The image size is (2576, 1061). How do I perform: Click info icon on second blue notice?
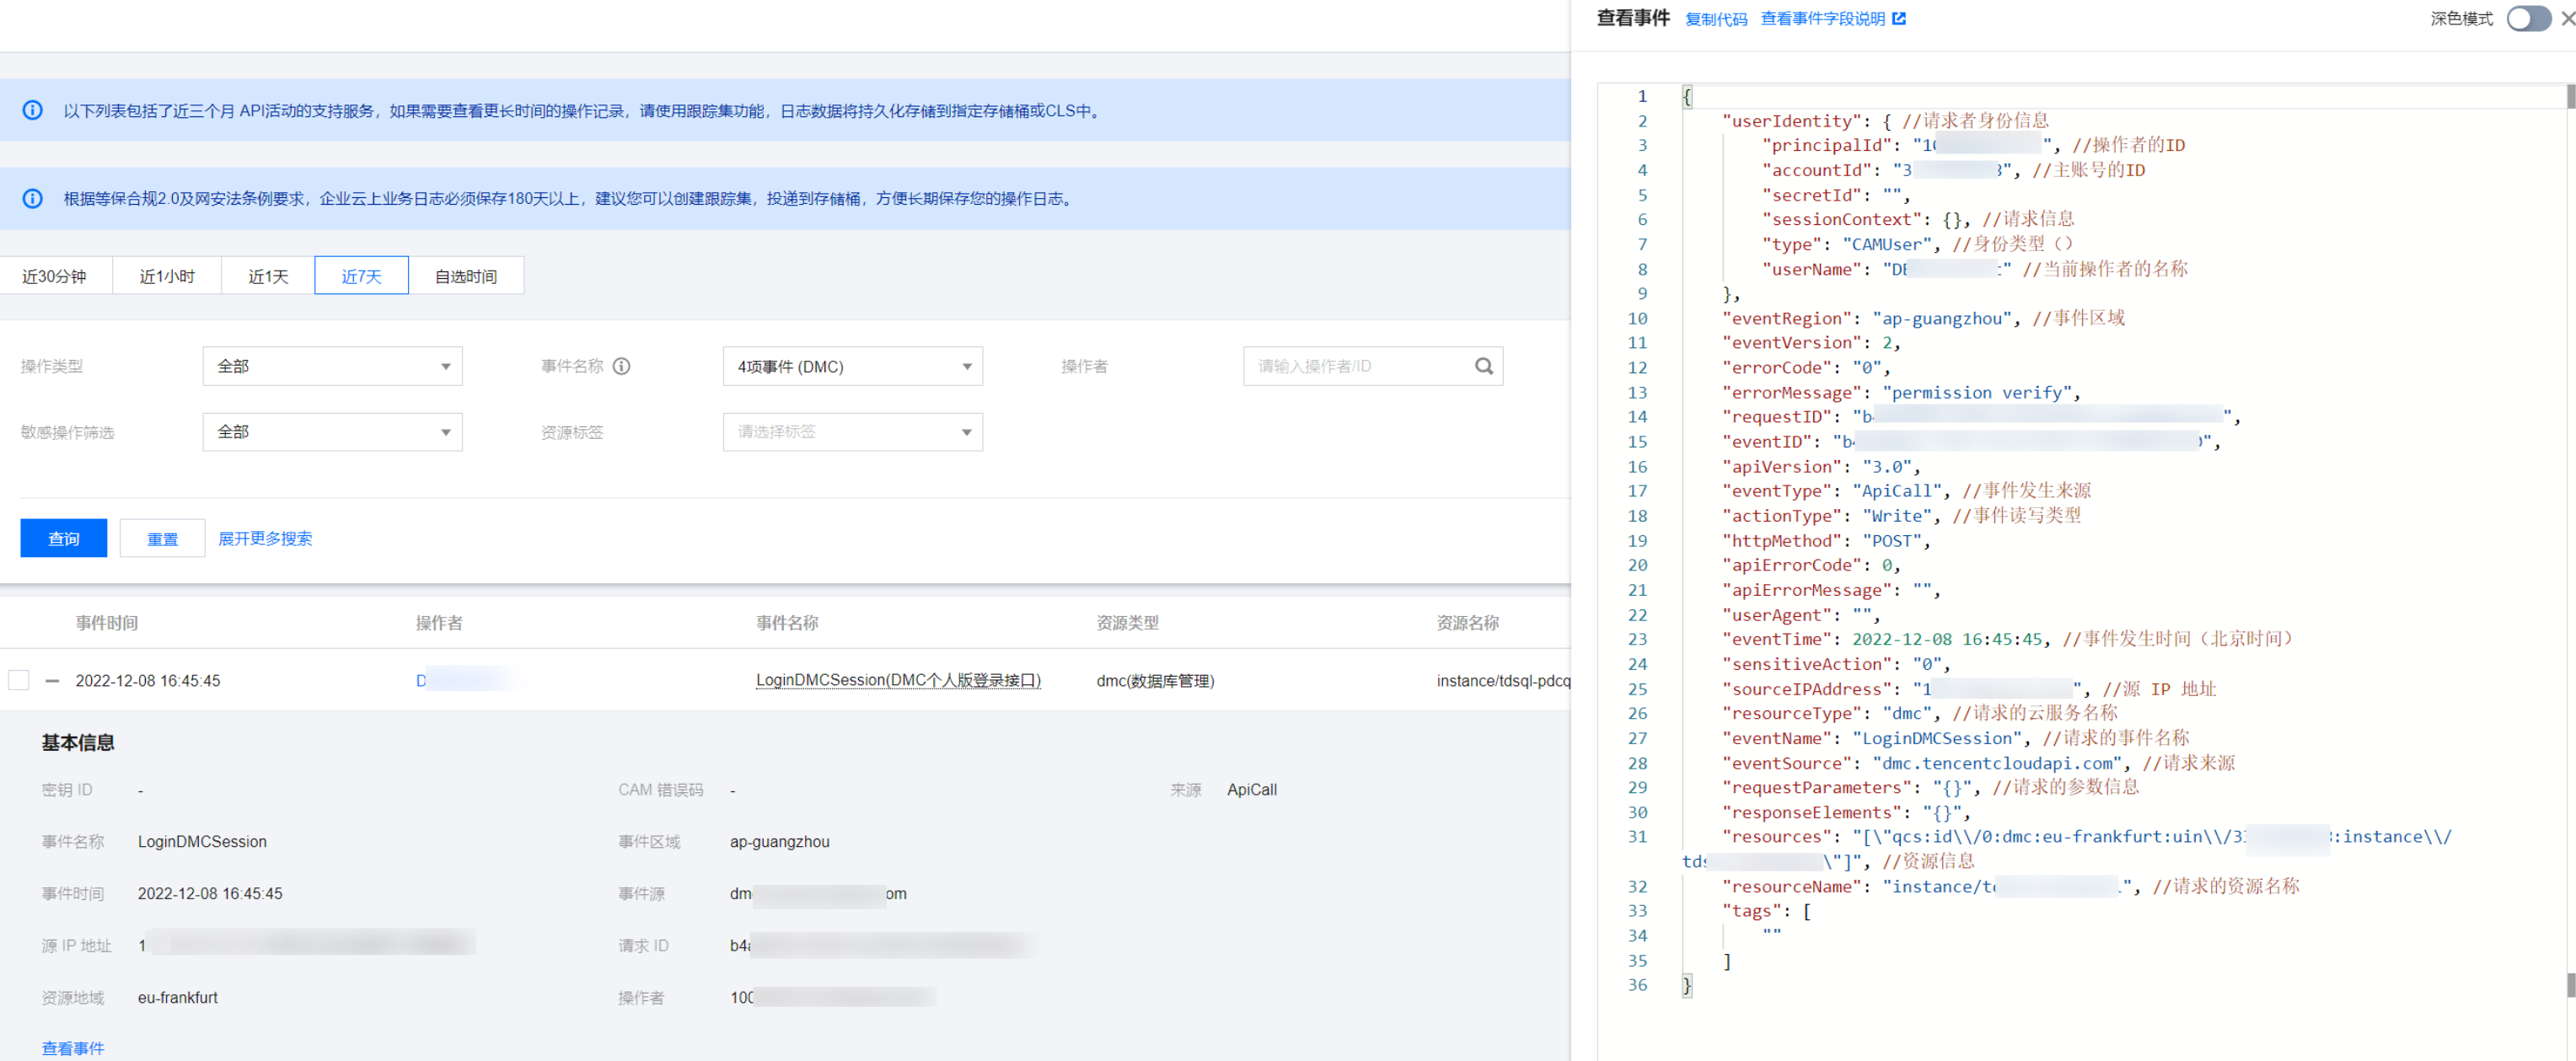[x=33, y=199]
